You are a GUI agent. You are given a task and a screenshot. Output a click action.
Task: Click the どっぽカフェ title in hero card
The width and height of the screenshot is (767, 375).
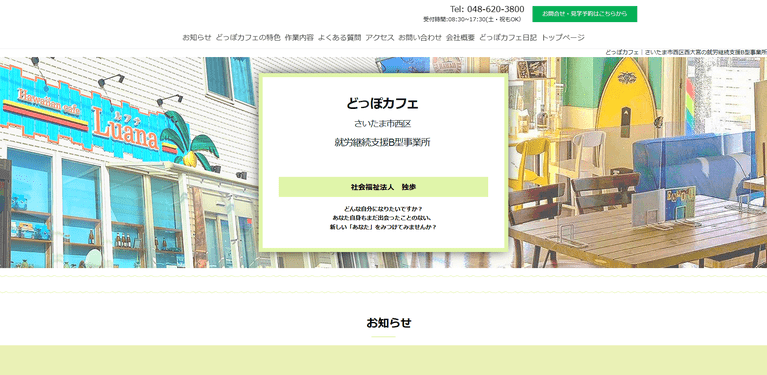pyautogui.click(x=383, y=104)
